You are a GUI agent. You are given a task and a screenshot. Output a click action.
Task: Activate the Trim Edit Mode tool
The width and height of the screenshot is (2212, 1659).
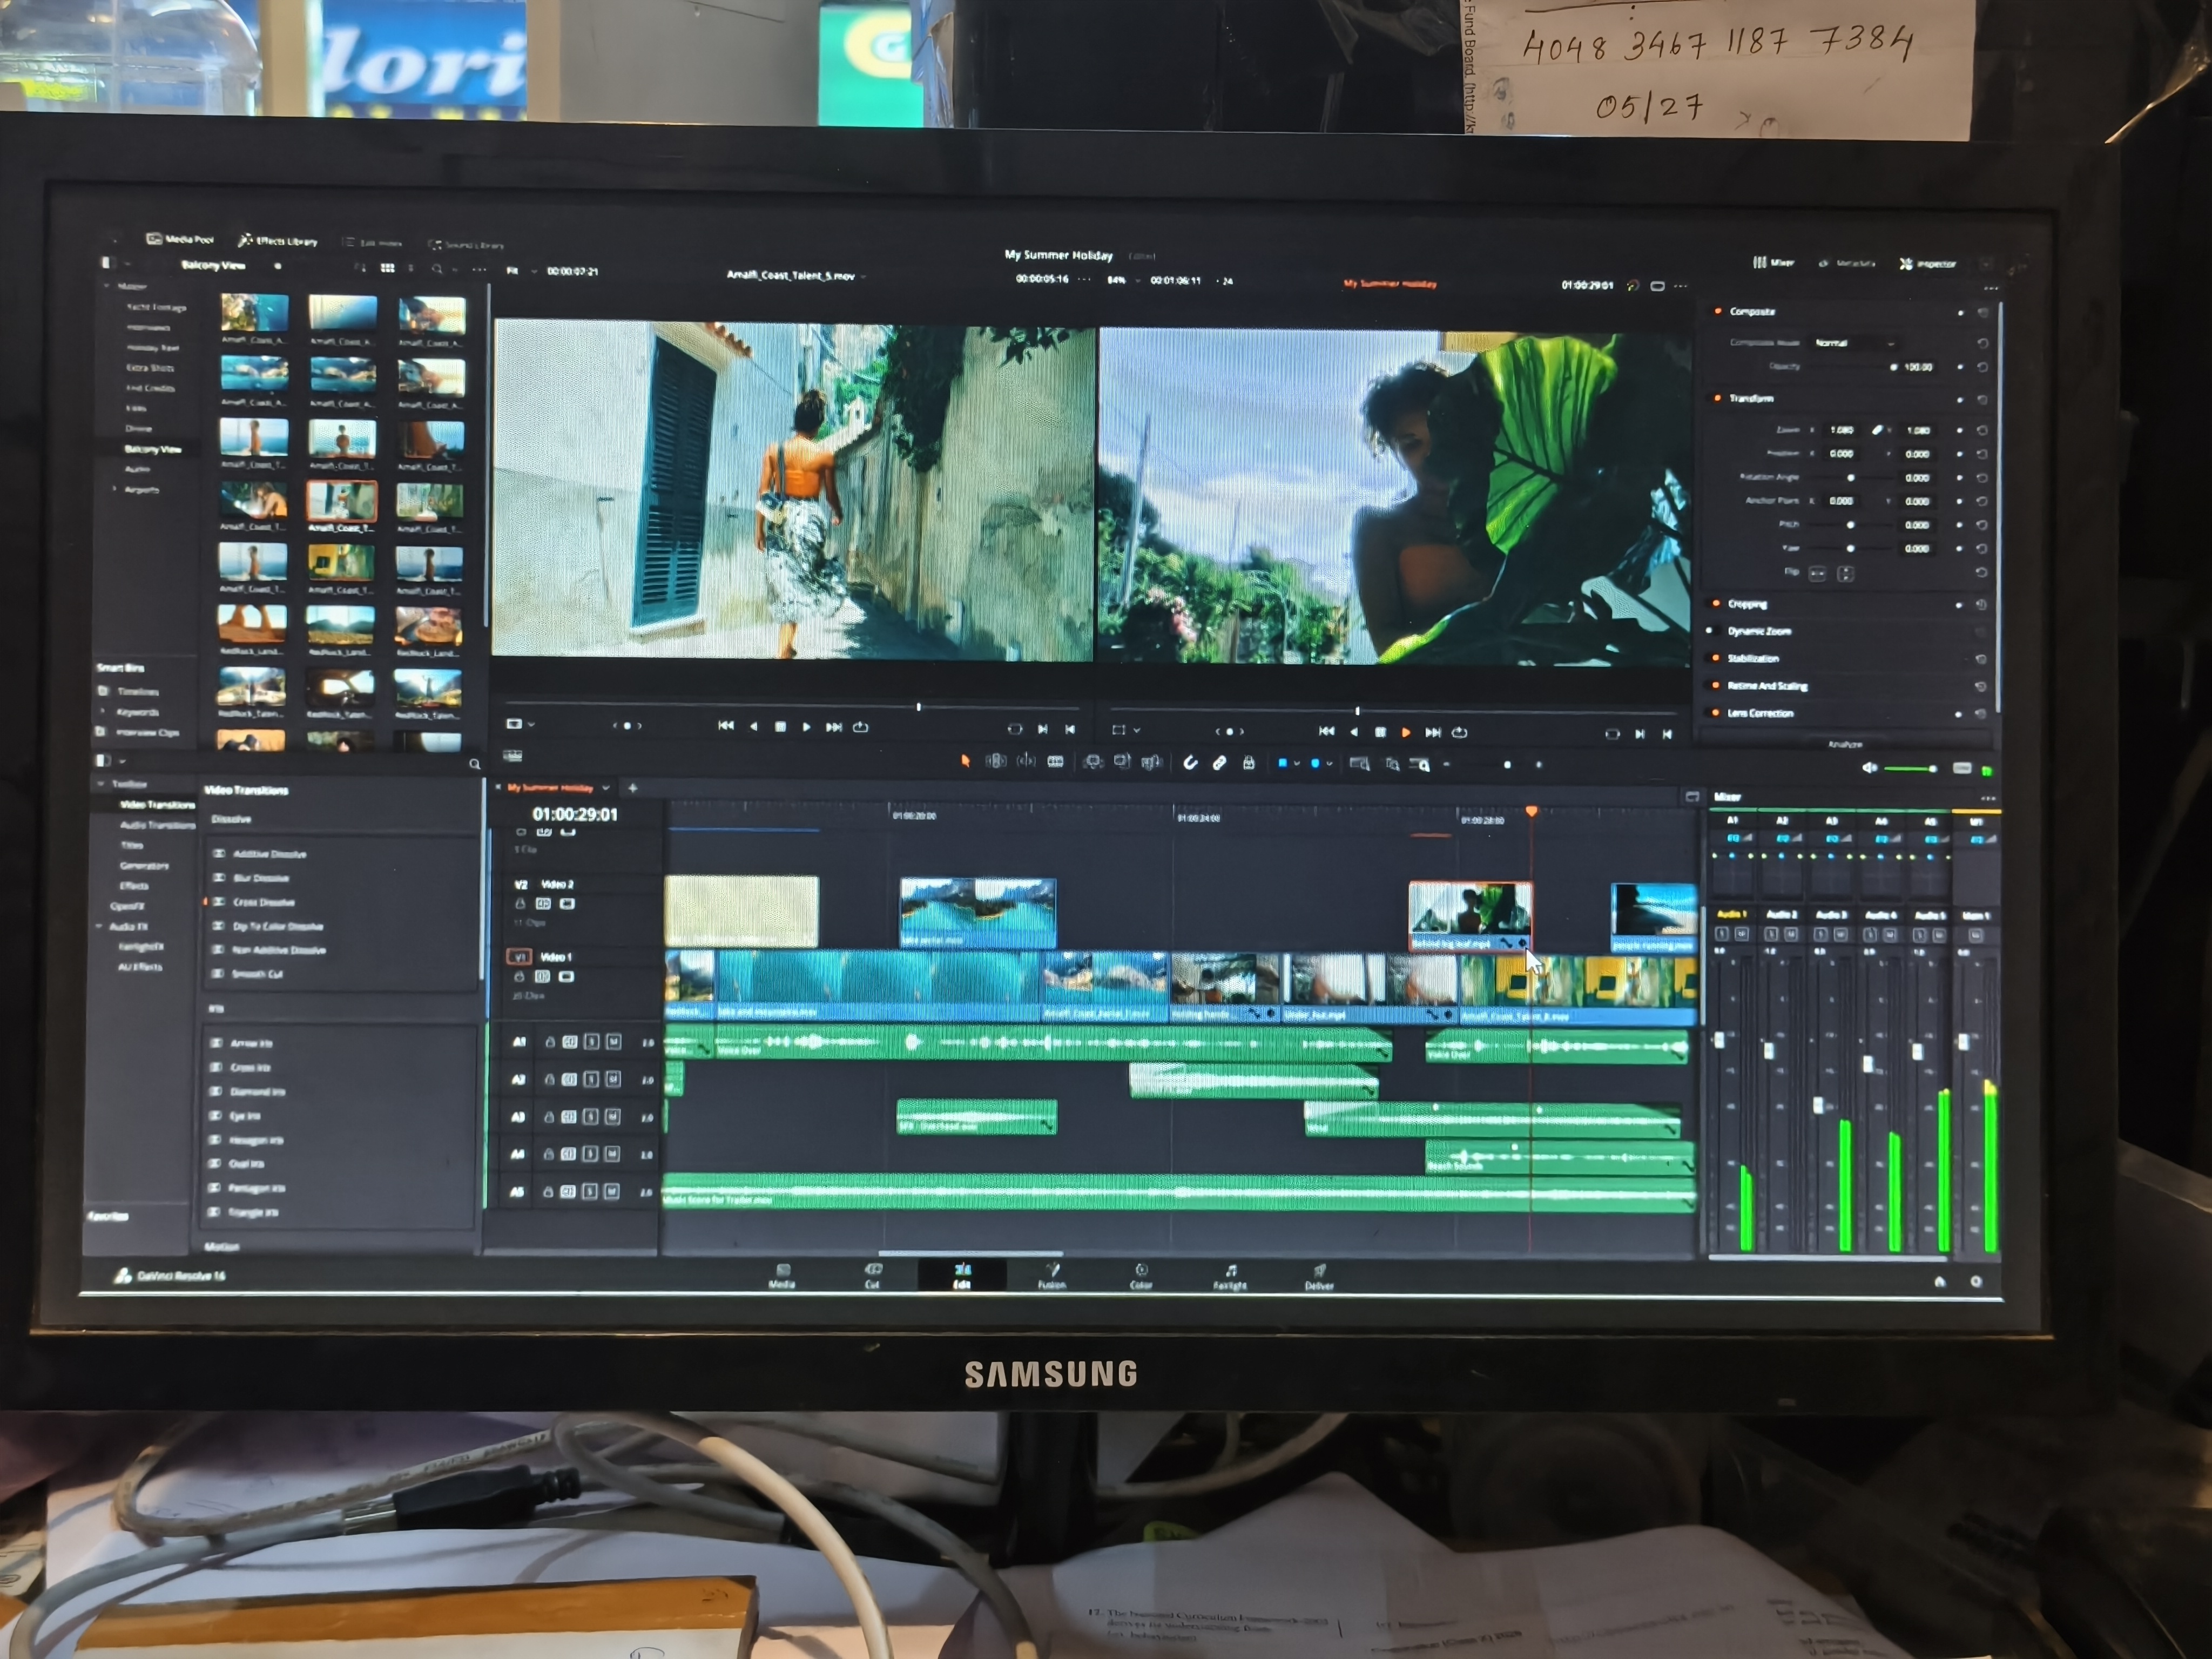pyautogui.click(x=996, y=762)
